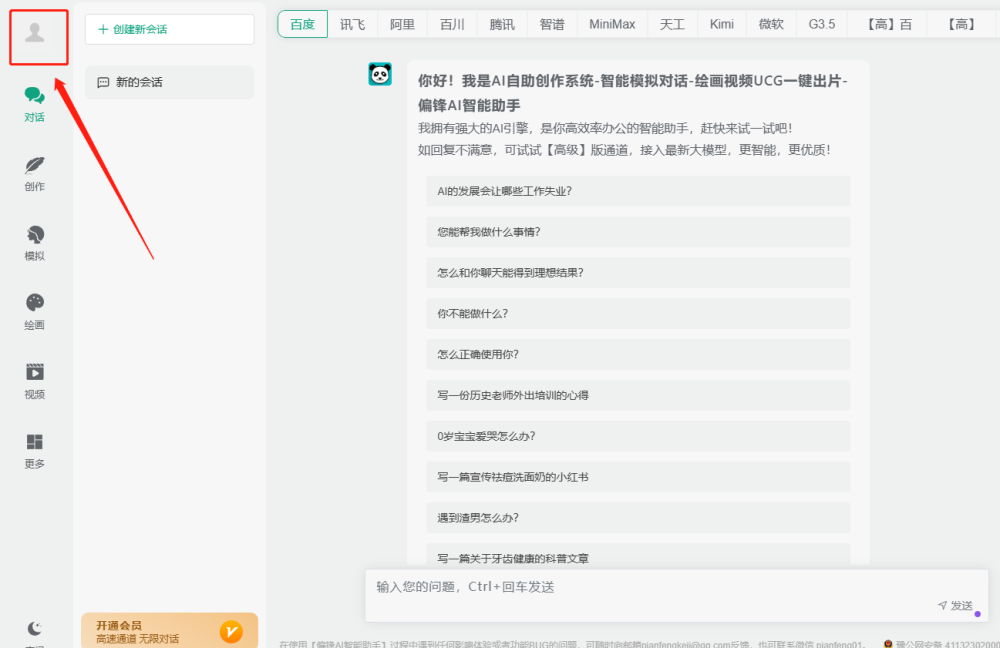Select the 天工 model tab
The width and height of the screenshot is (1000, 648).
tap(672, 24)
